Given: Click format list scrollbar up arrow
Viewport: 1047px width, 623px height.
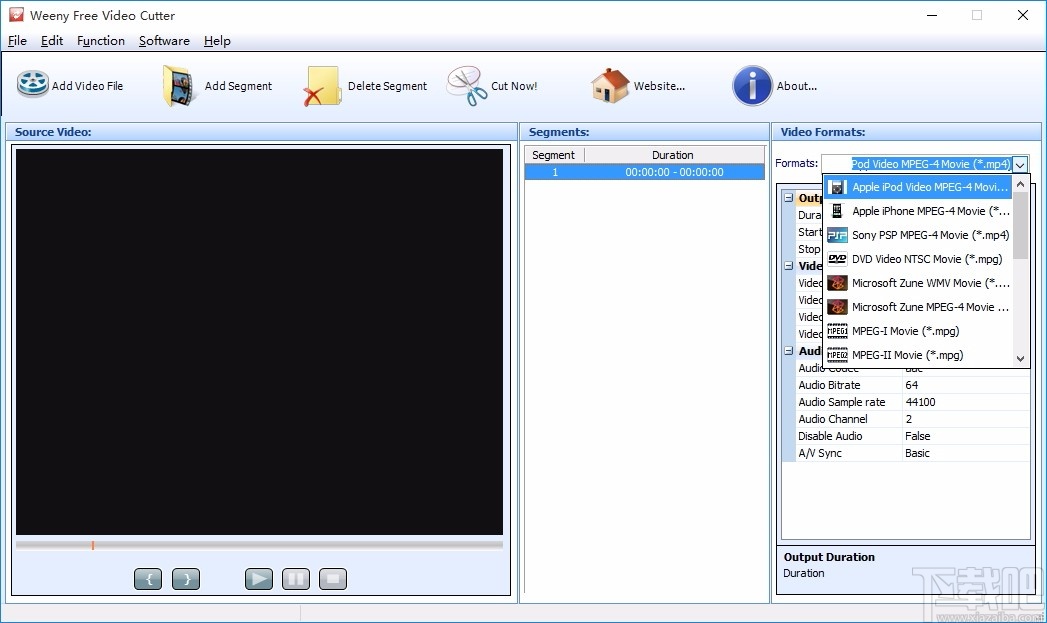Looking at the screenshot, I should tap(1020, 184).
